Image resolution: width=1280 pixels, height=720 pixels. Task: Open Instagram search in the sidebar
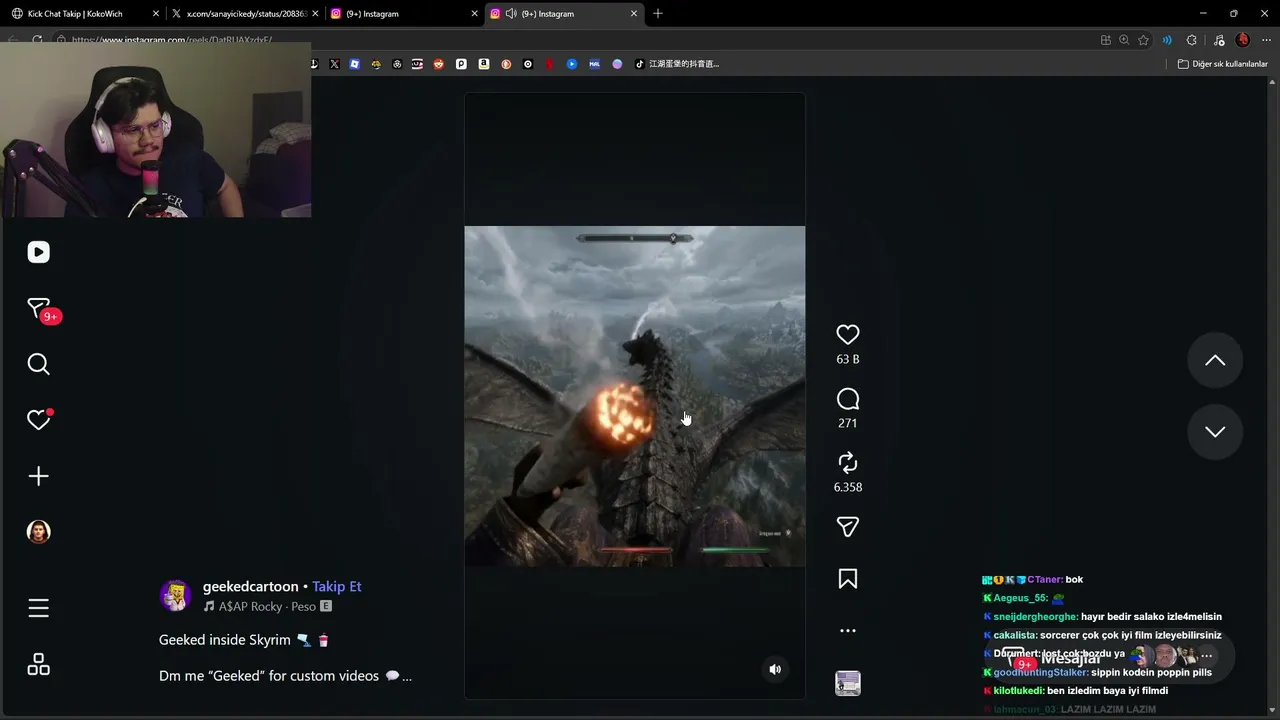pos(38,364)
